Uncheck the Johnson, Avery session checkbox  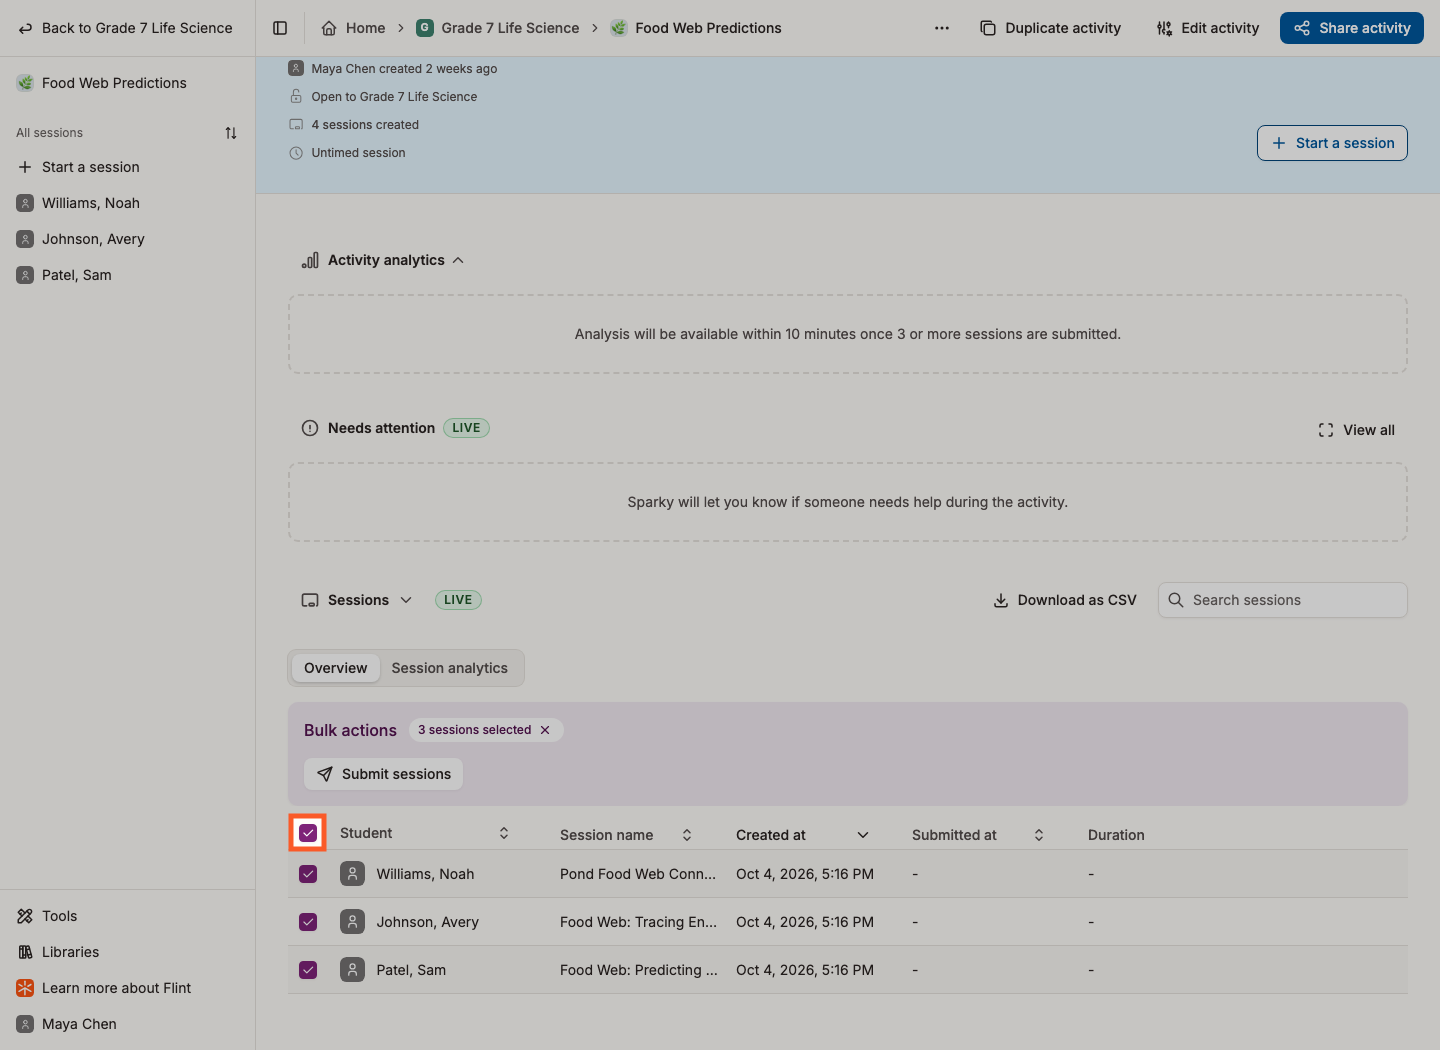pos(308,922)
